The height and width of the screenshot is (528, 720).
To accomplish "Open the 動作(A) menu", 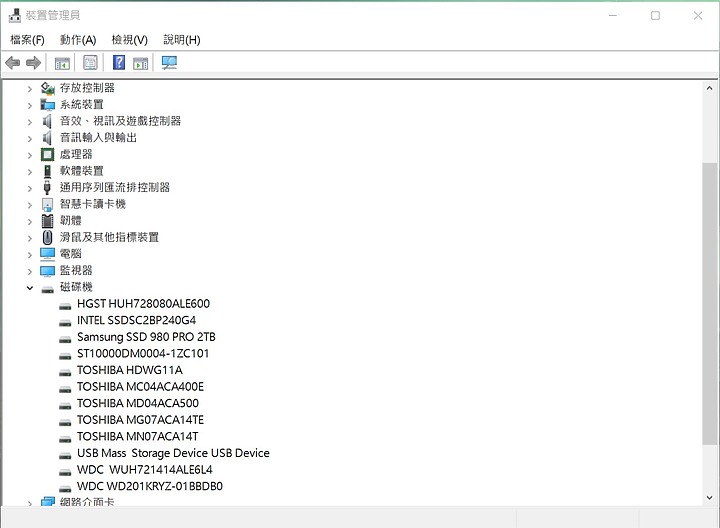I will pyautogui.click(x=78, y=40).
